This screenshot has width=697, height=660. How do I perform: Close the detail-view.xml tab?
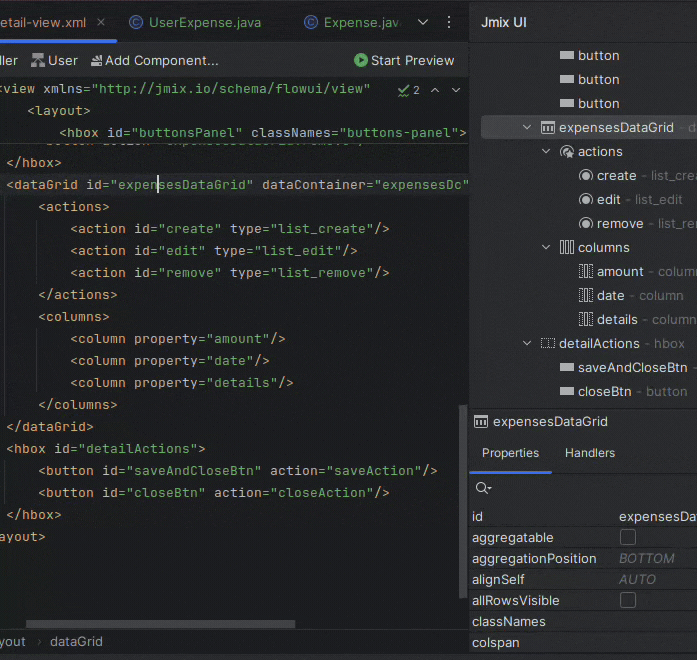(x=101, y=22)
